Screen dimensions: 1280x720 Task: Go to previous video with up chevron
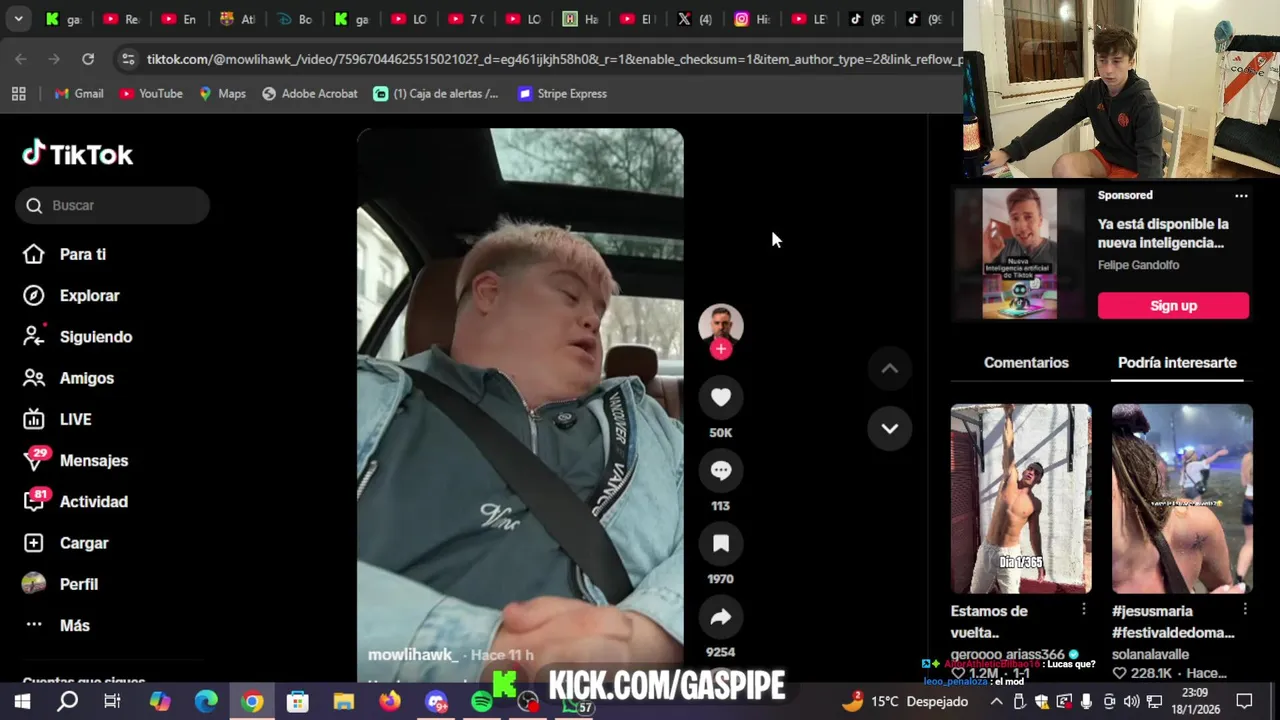(889, 369)
